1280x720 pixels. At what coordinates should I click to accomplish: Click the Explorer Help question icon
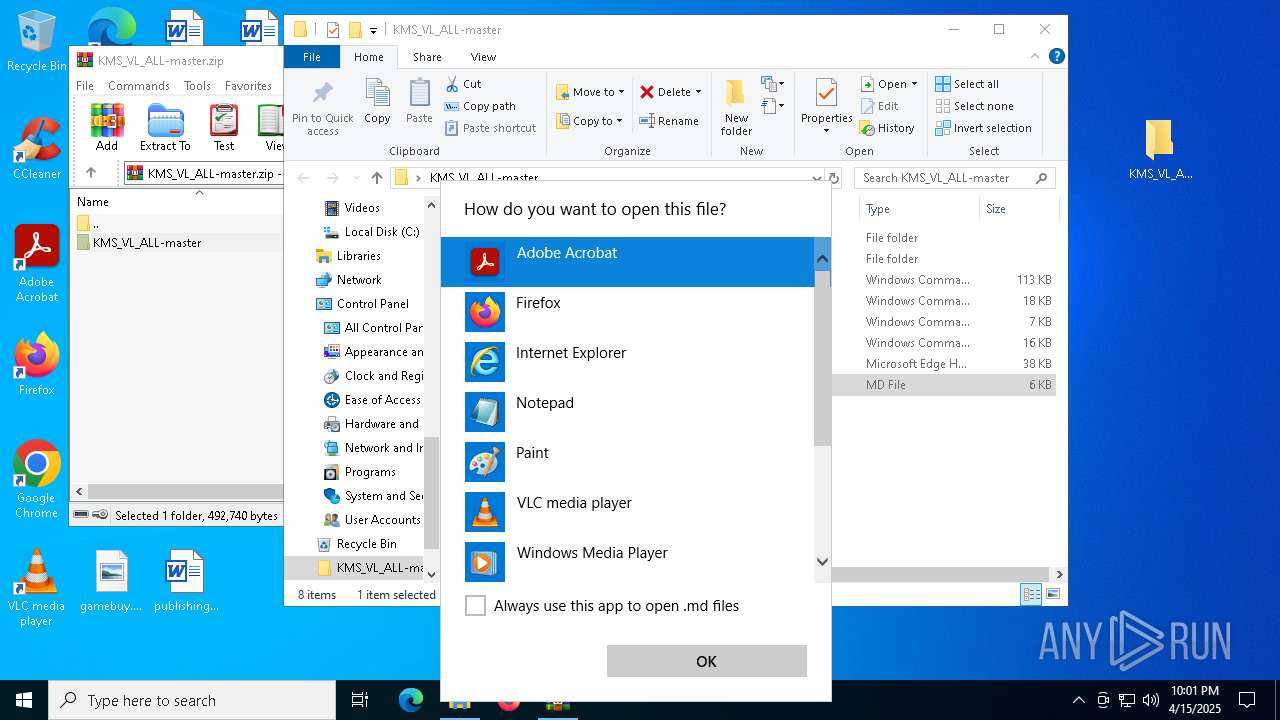click(1056, 57)
